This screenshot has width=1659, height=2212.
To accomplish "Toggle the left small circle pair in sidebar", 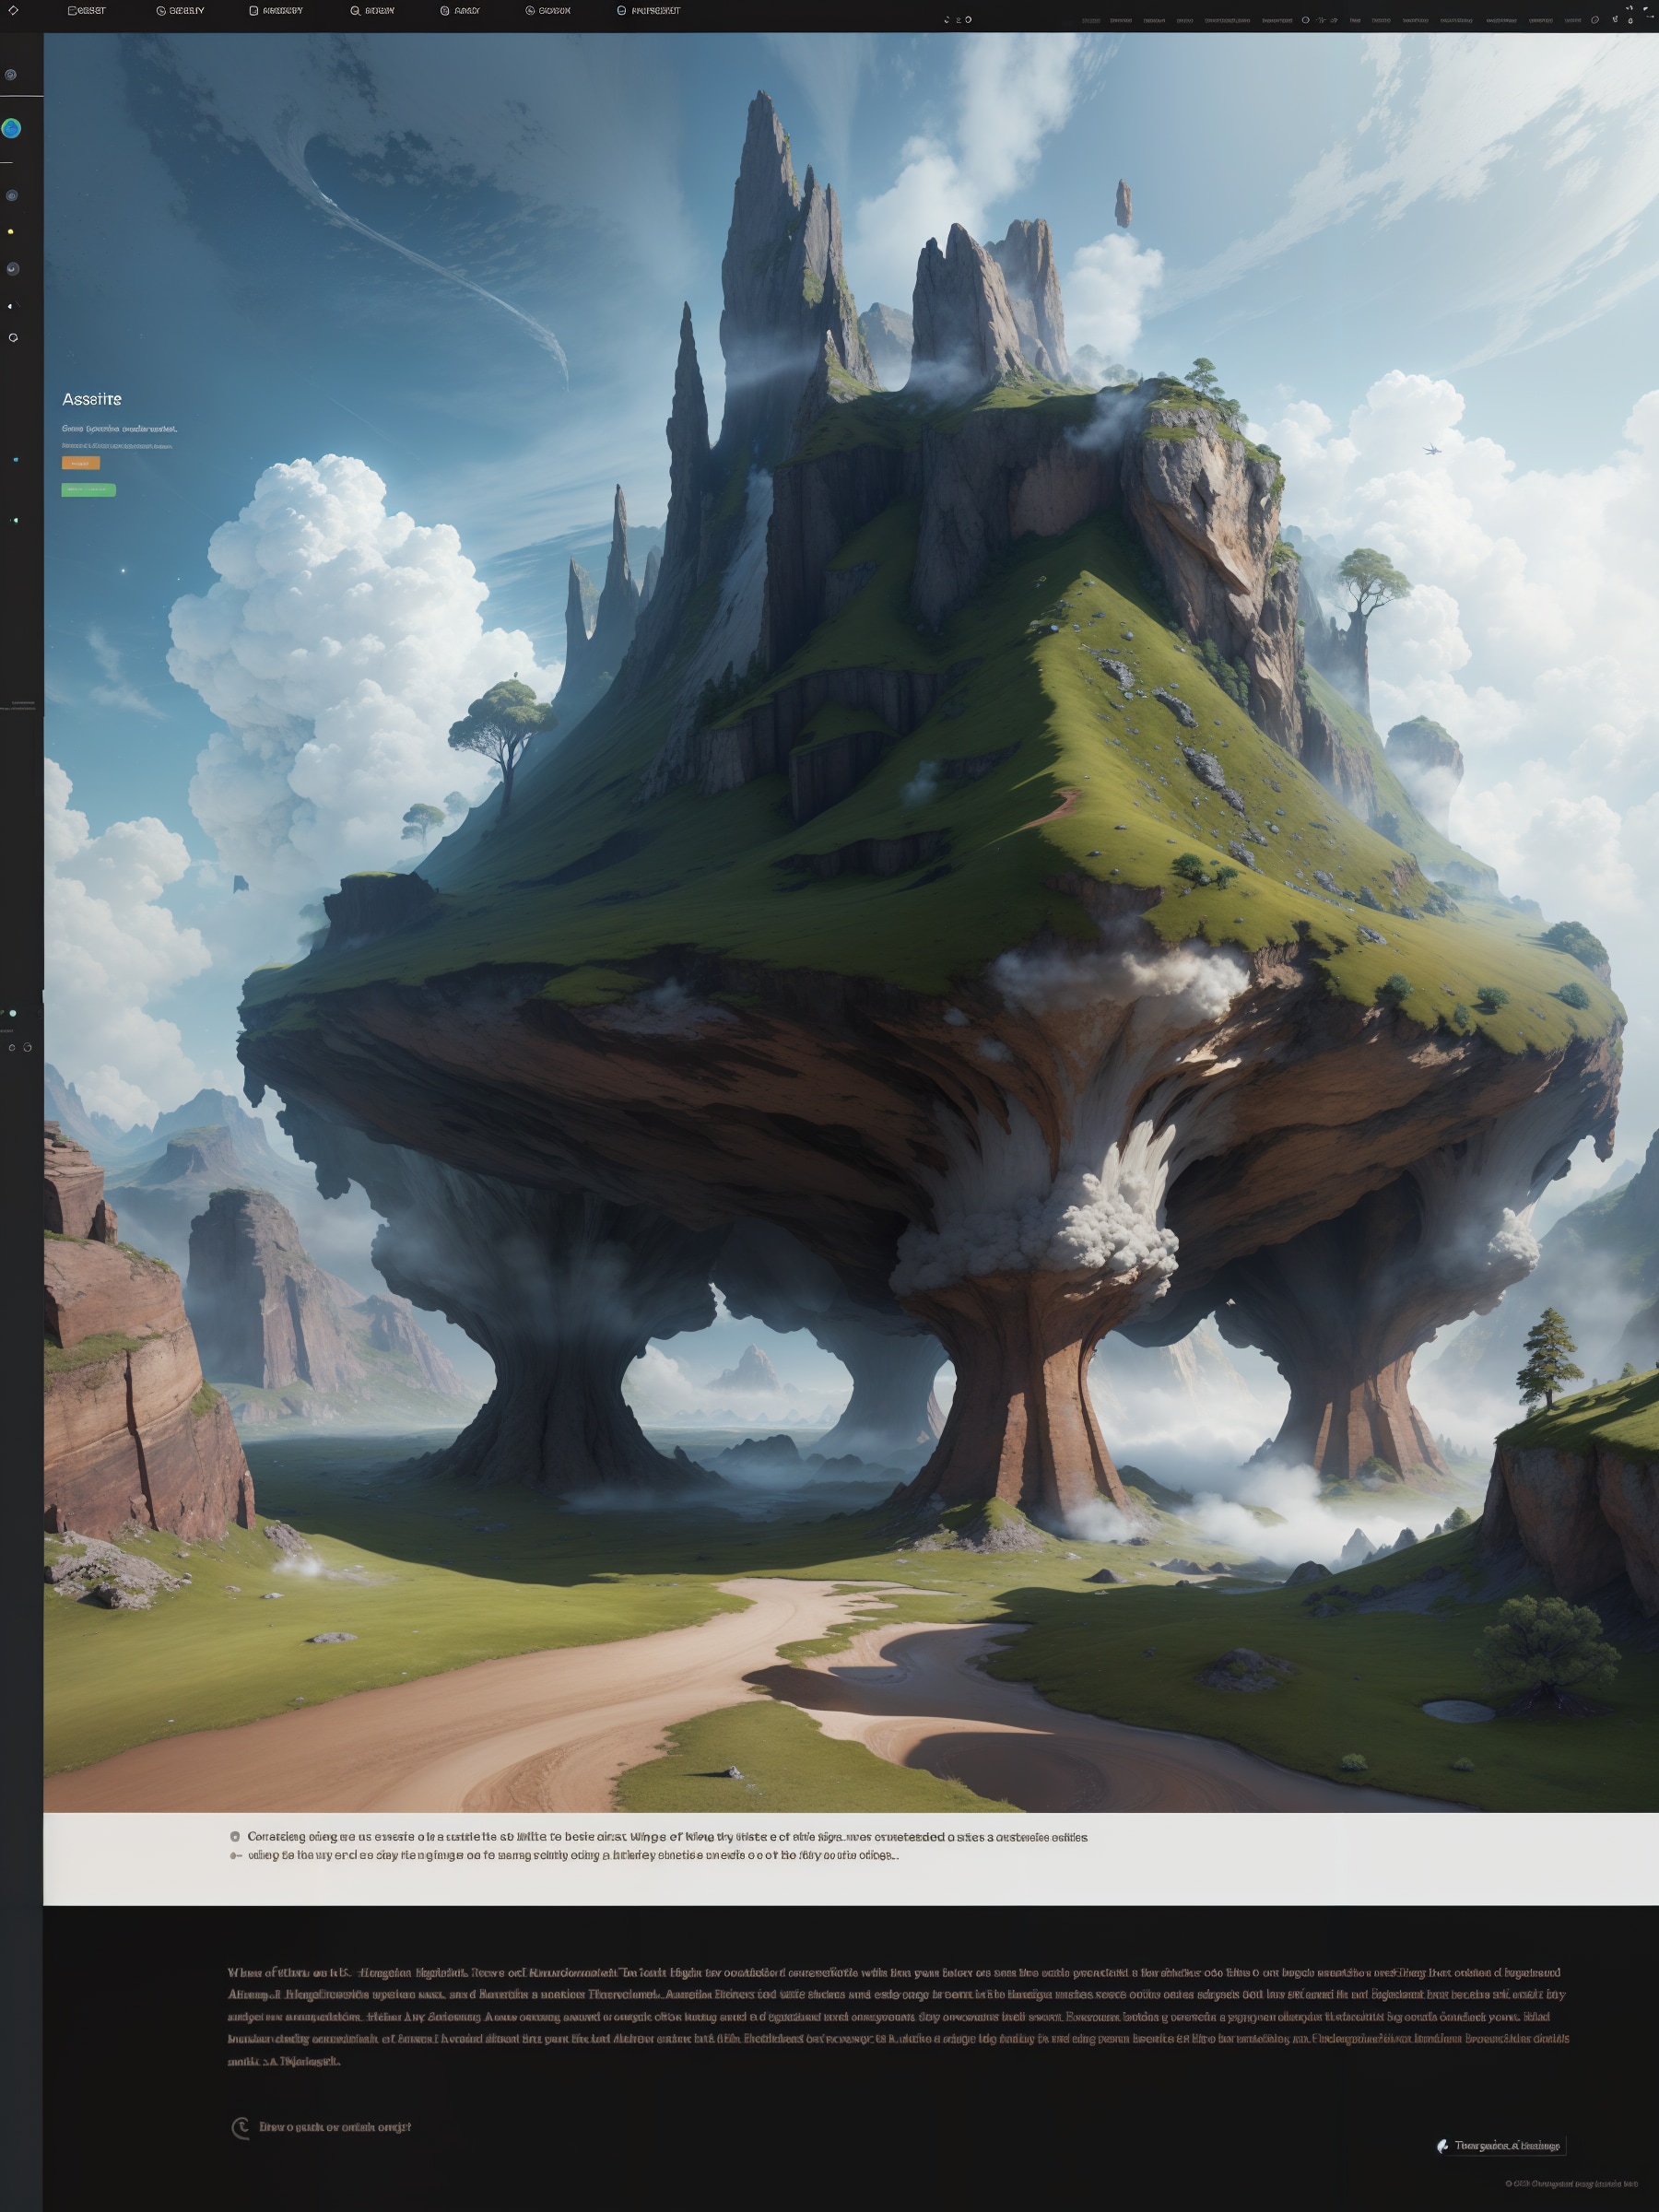I will [12, 1048].
